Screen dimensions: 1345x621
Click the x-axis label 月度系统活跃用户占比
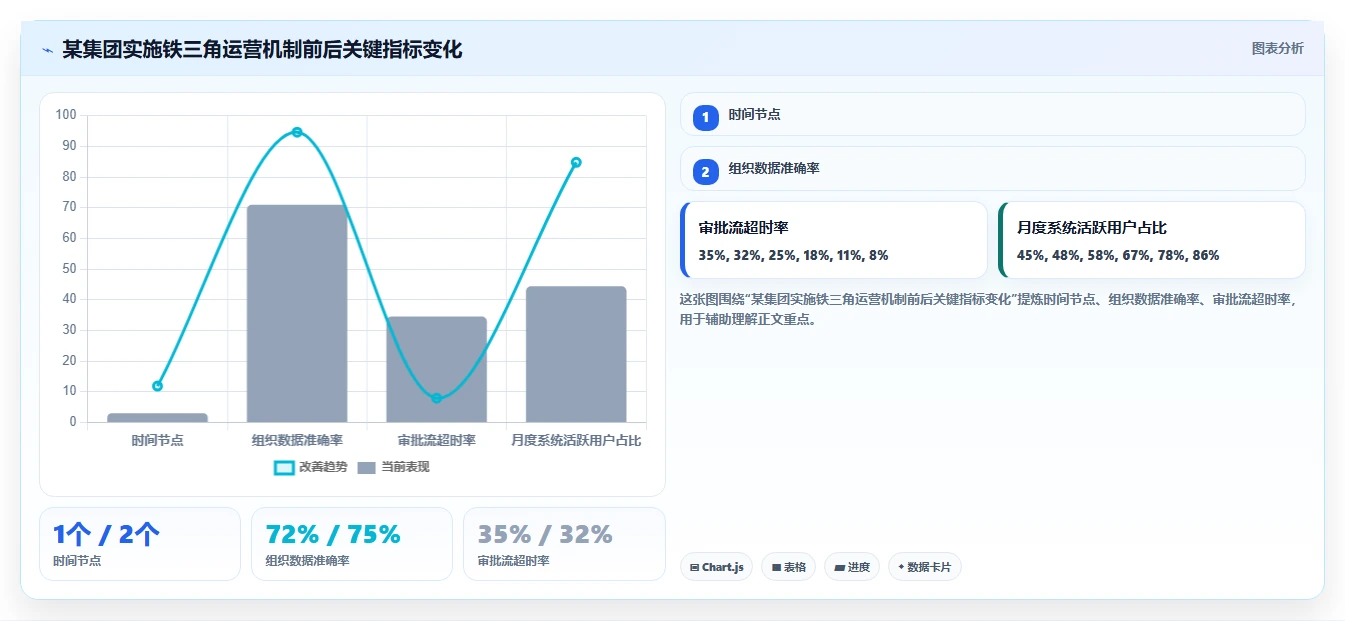click(x=576, y=440)
